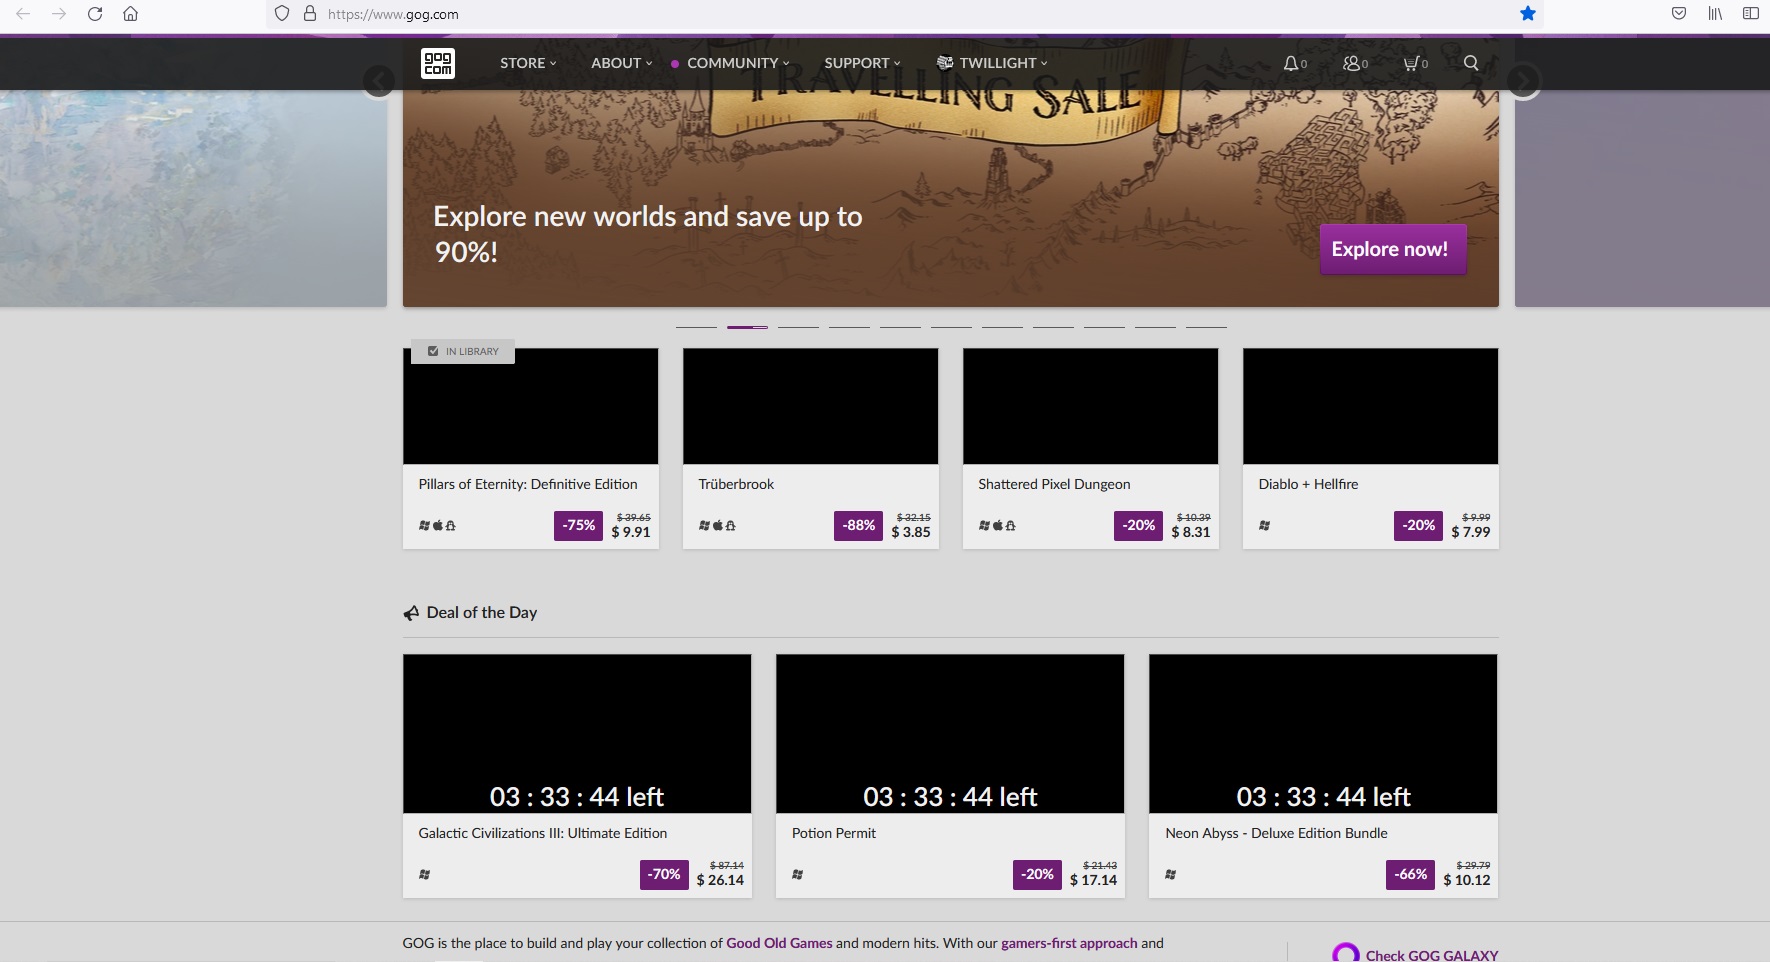
Task: Click Windows icon on Neon Abyss card
Action: 1170,874
